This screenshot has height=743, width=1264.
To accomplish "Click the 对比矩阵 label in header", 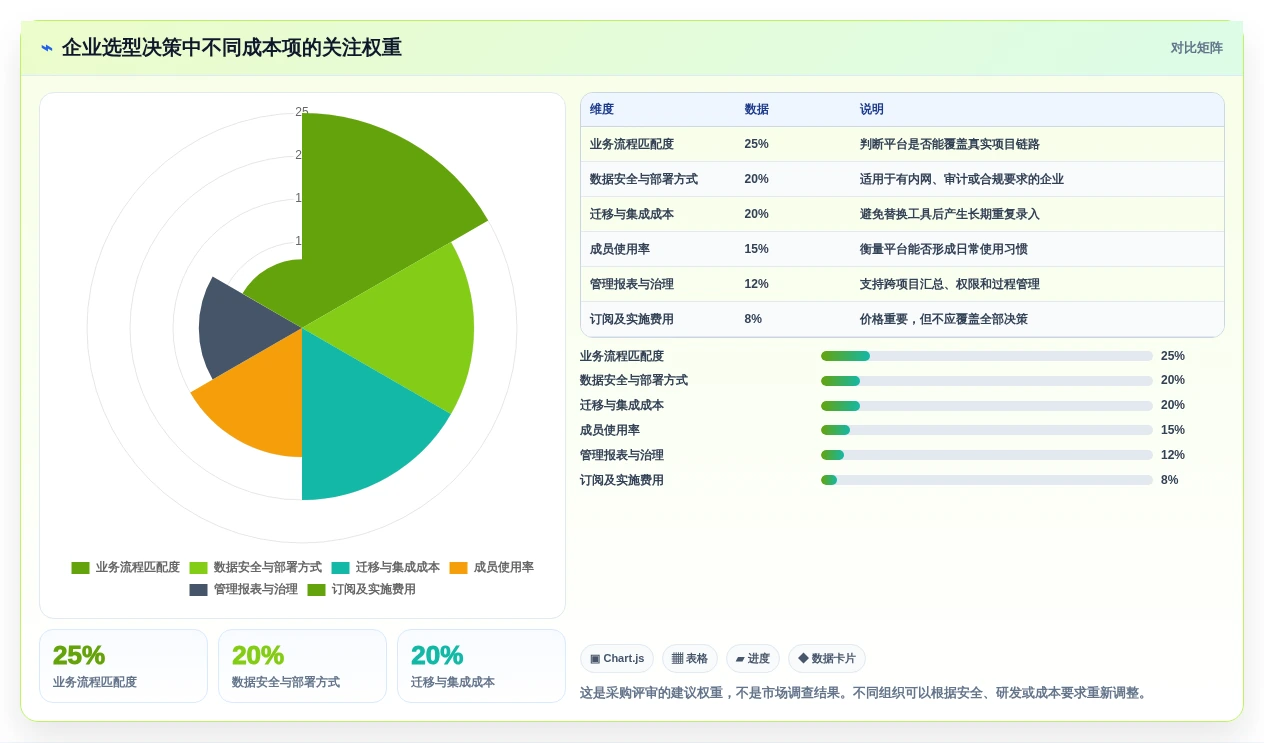I will [1196, 48].
